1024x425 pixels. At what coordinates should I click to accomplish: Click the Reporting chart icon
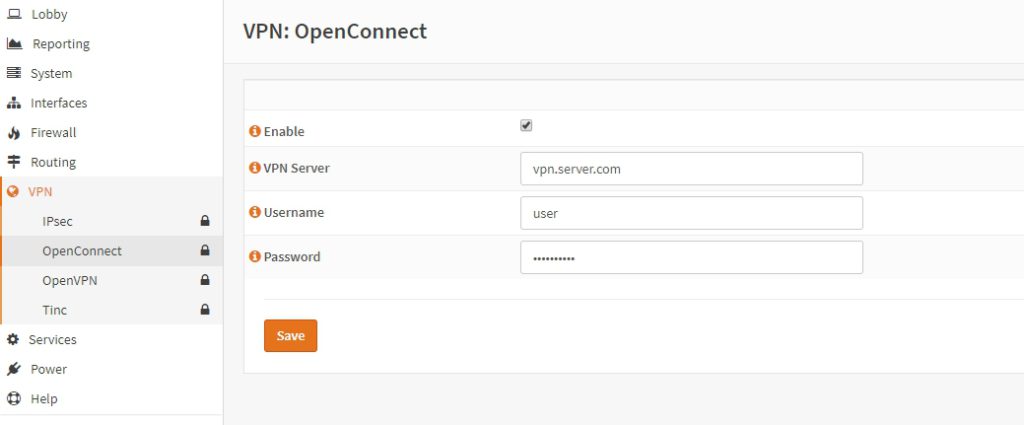[14, 44]
